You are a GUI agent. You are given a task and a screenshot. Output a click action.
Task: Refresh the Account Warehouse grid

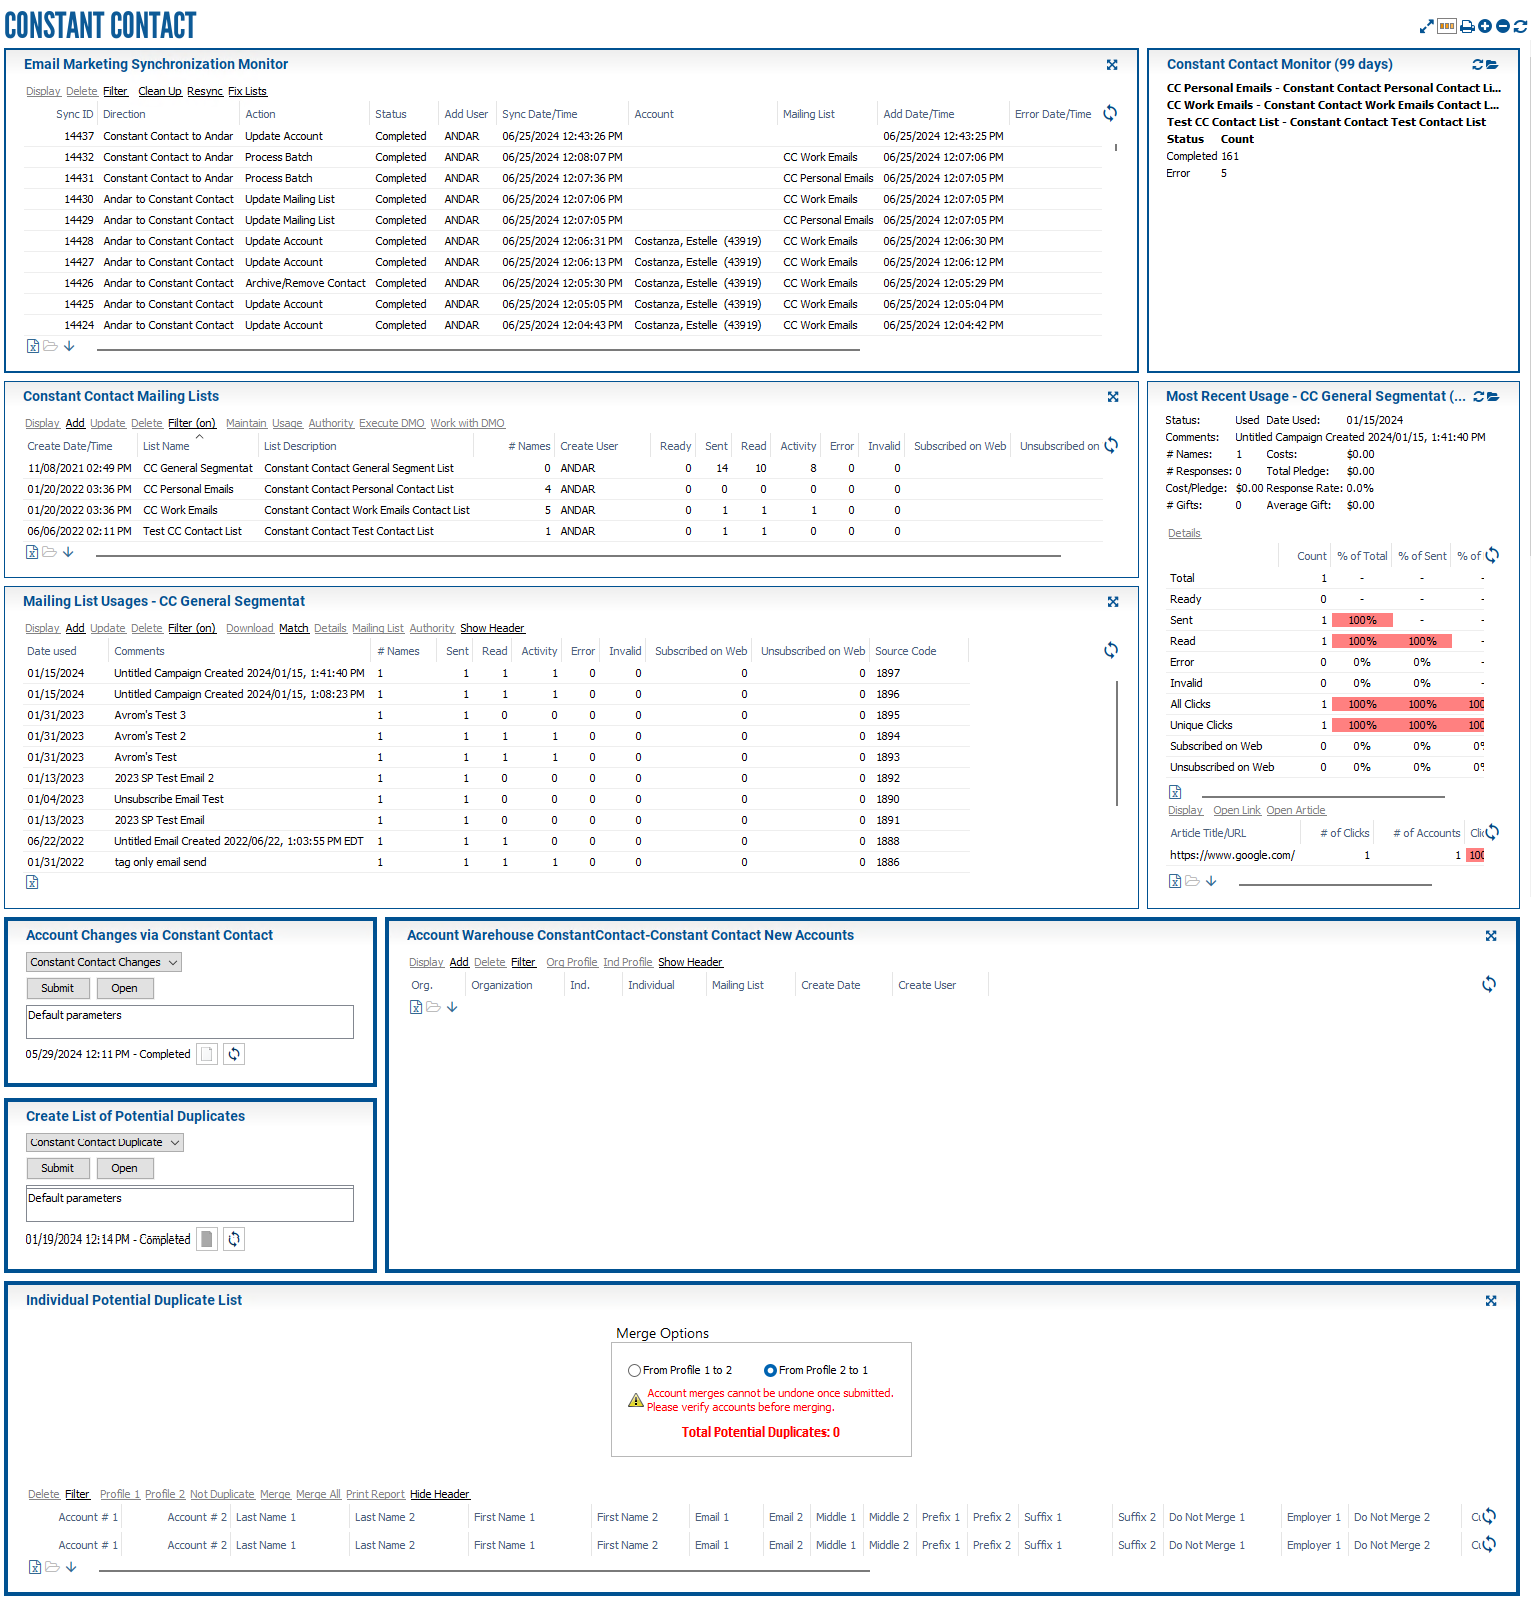click(x=1489, y=984)
